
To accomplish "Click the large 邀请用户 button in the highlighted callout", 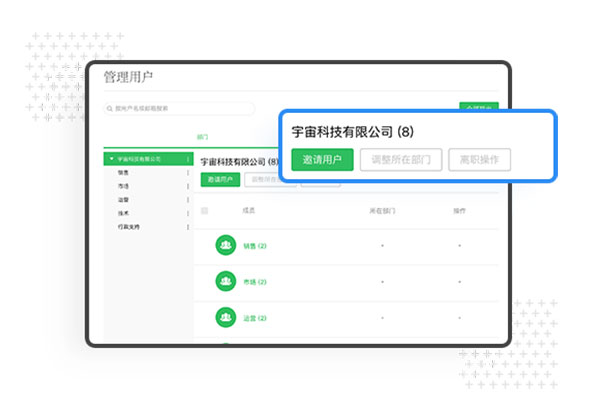I will coord(322,160).
